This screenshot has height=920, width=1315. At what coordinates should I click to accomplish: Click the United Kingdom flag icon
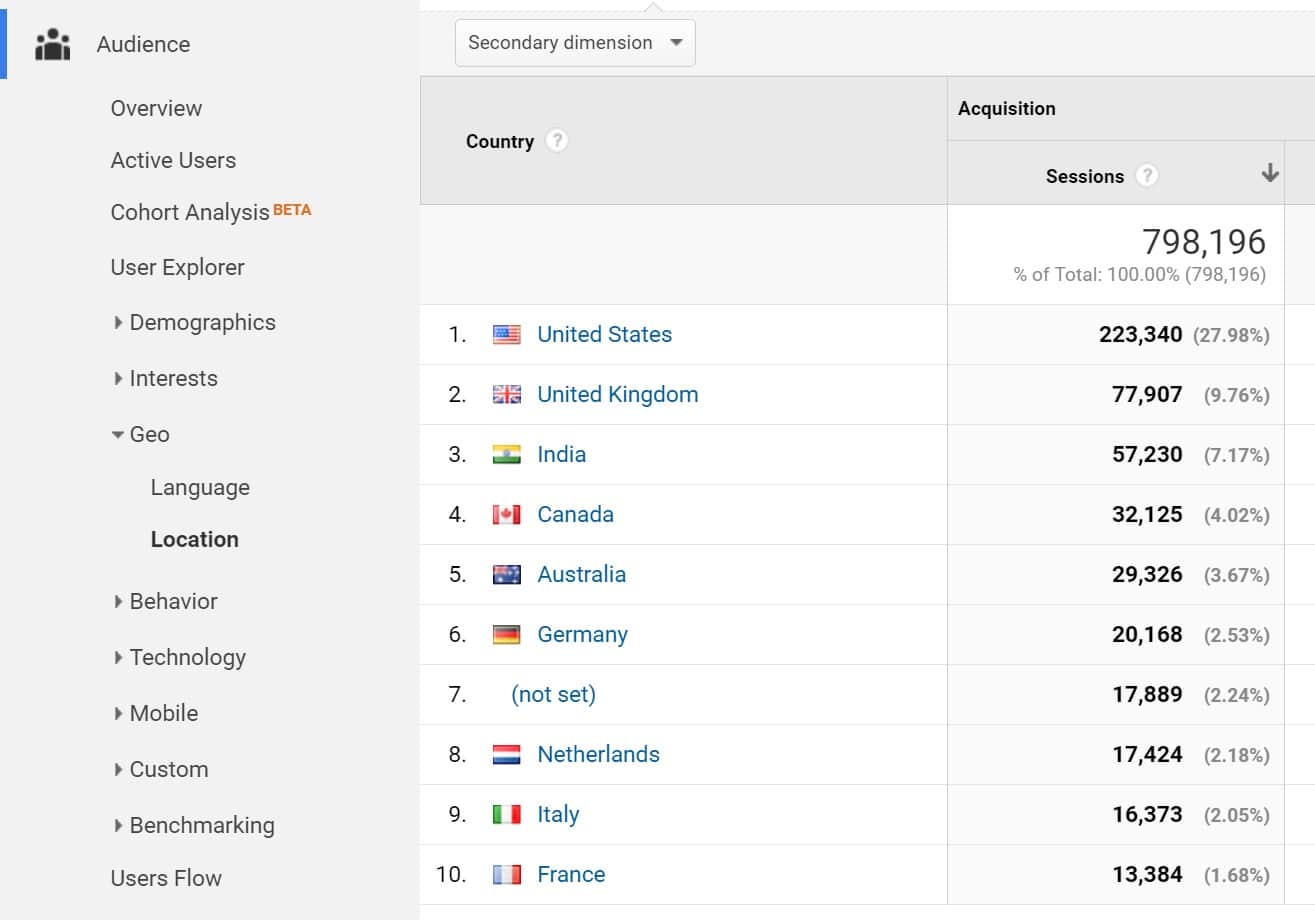point(507,394)
